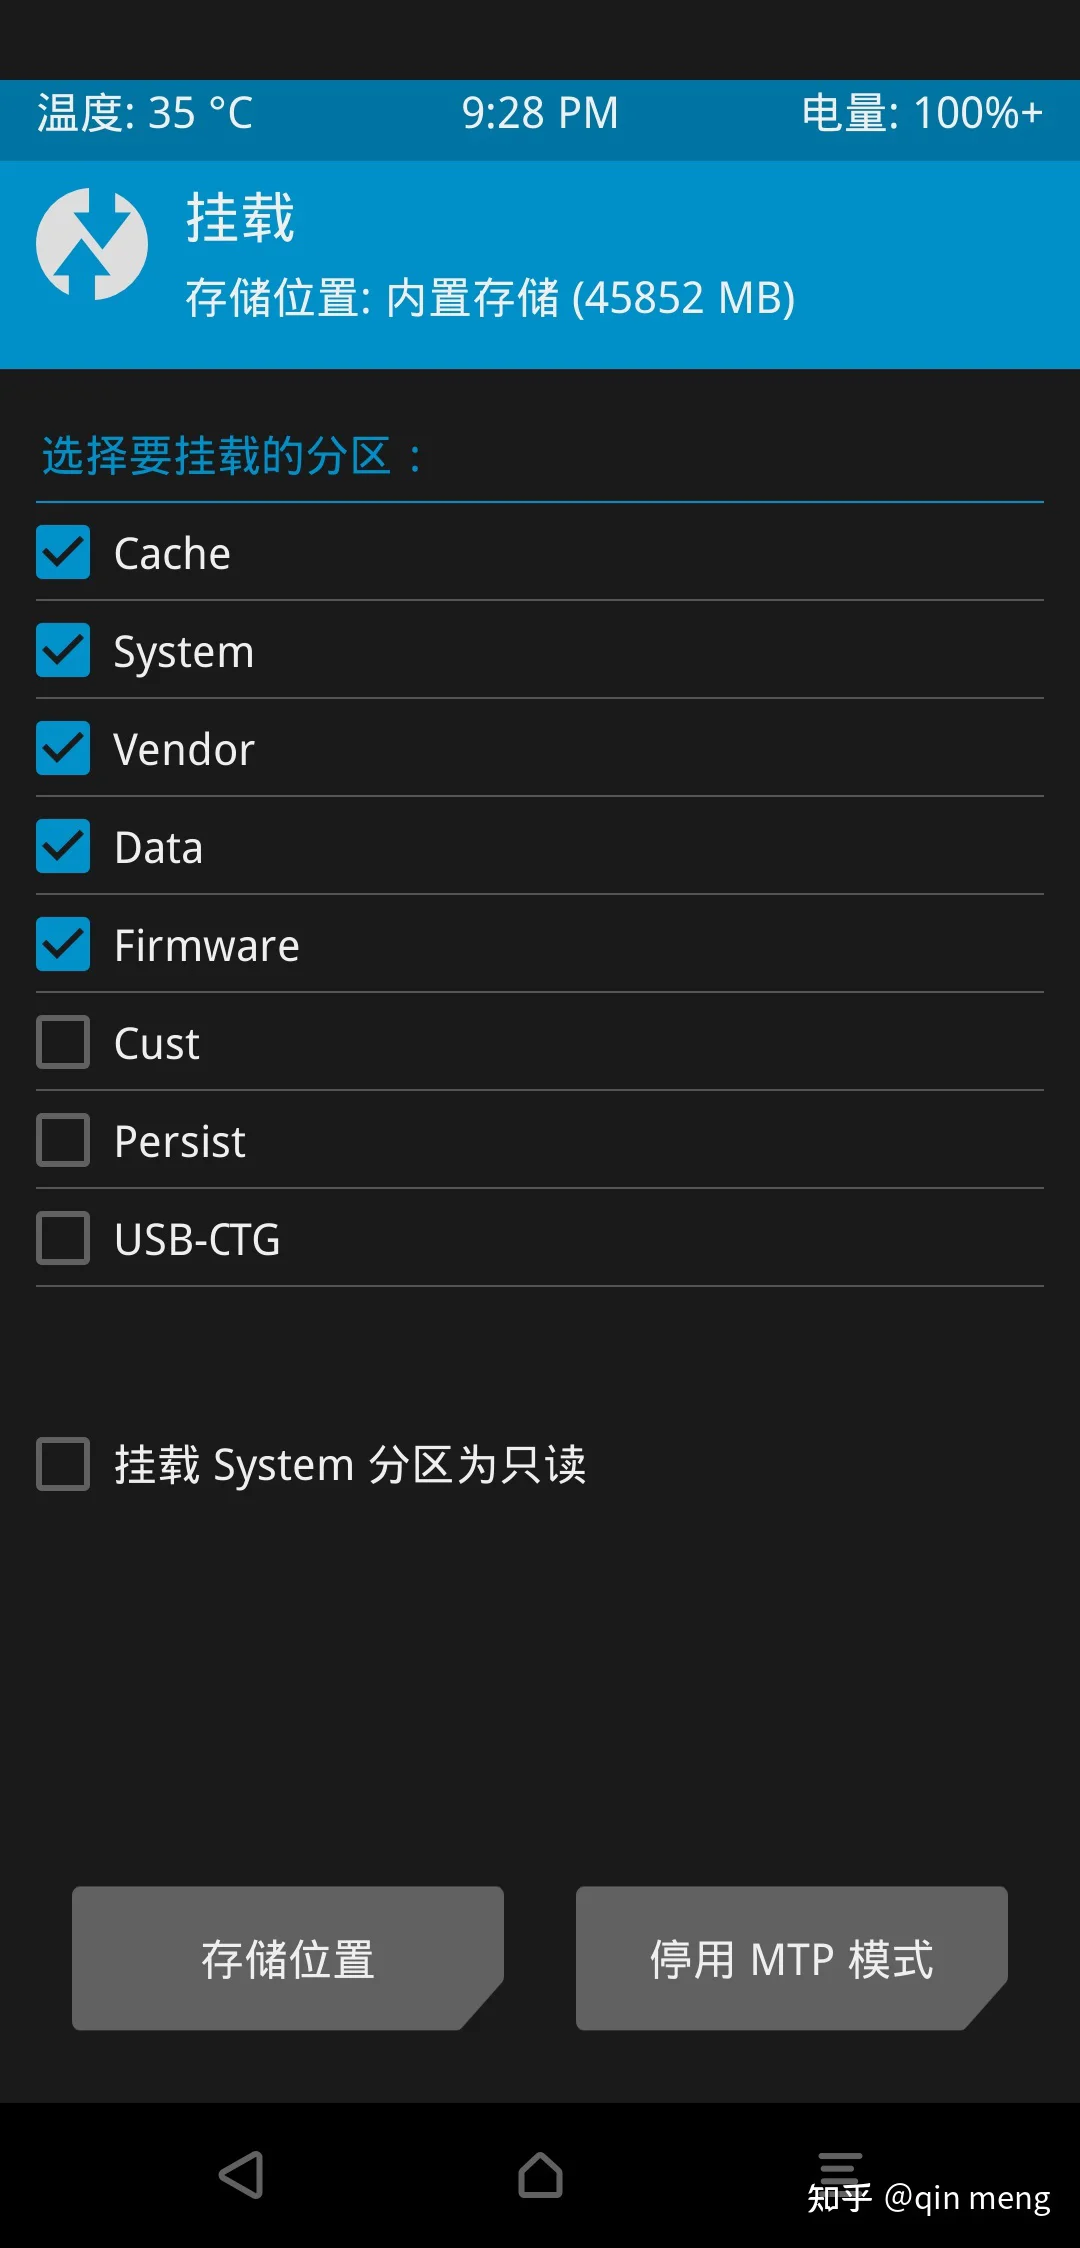Uncheck the Cache partition checkbox
Image resolution: width=1080 pixels, height=2248 pixels.
pos(63,552)
